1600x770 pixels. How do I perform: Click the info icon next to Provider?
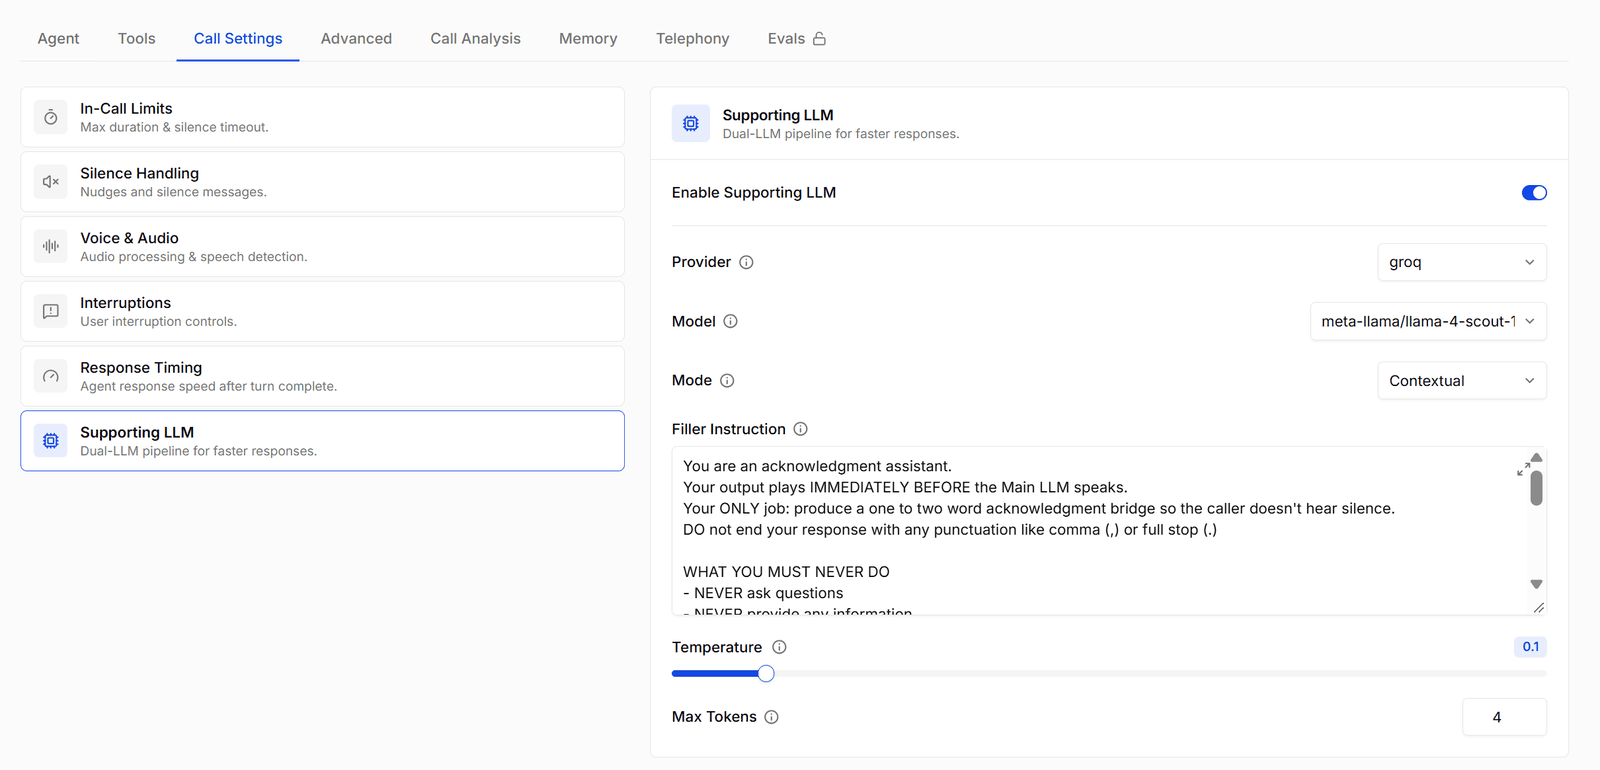746,262
